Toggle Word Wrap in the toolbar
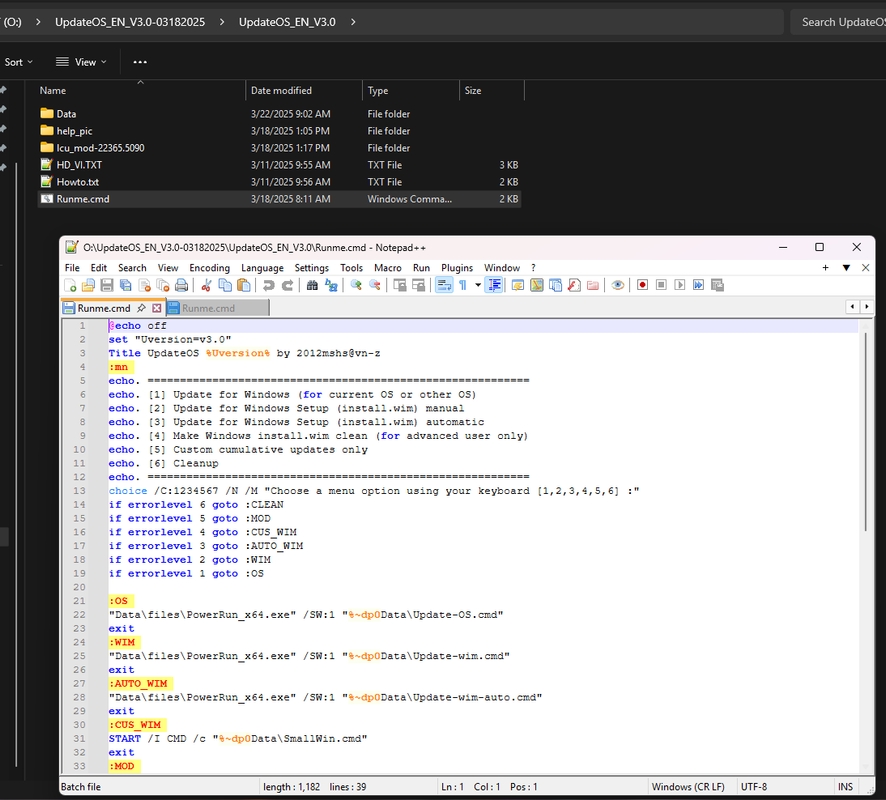886x800 pixels. pyautogui.click(x=444, y=285)
